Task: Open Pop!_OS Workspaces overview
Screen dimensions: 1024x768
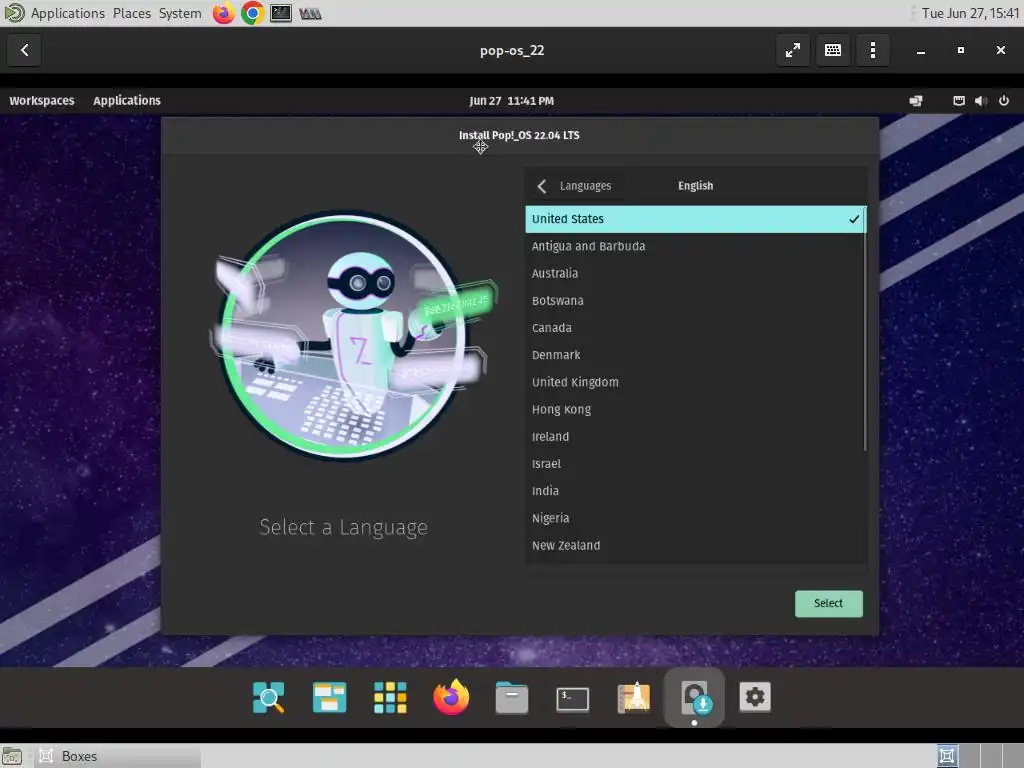Action: coord(42,101)
